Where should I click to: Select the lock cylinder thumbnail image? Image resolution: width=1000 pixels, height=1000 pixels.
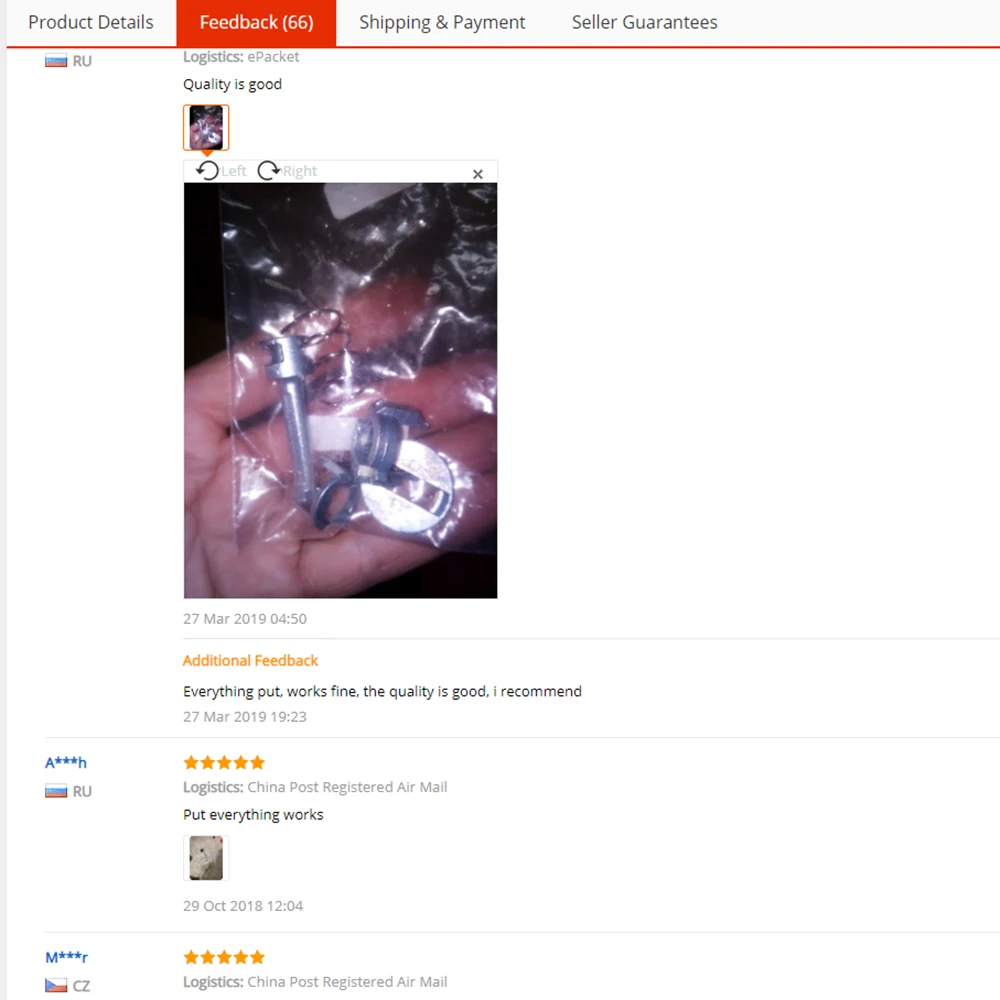click(x=206, y=128)
